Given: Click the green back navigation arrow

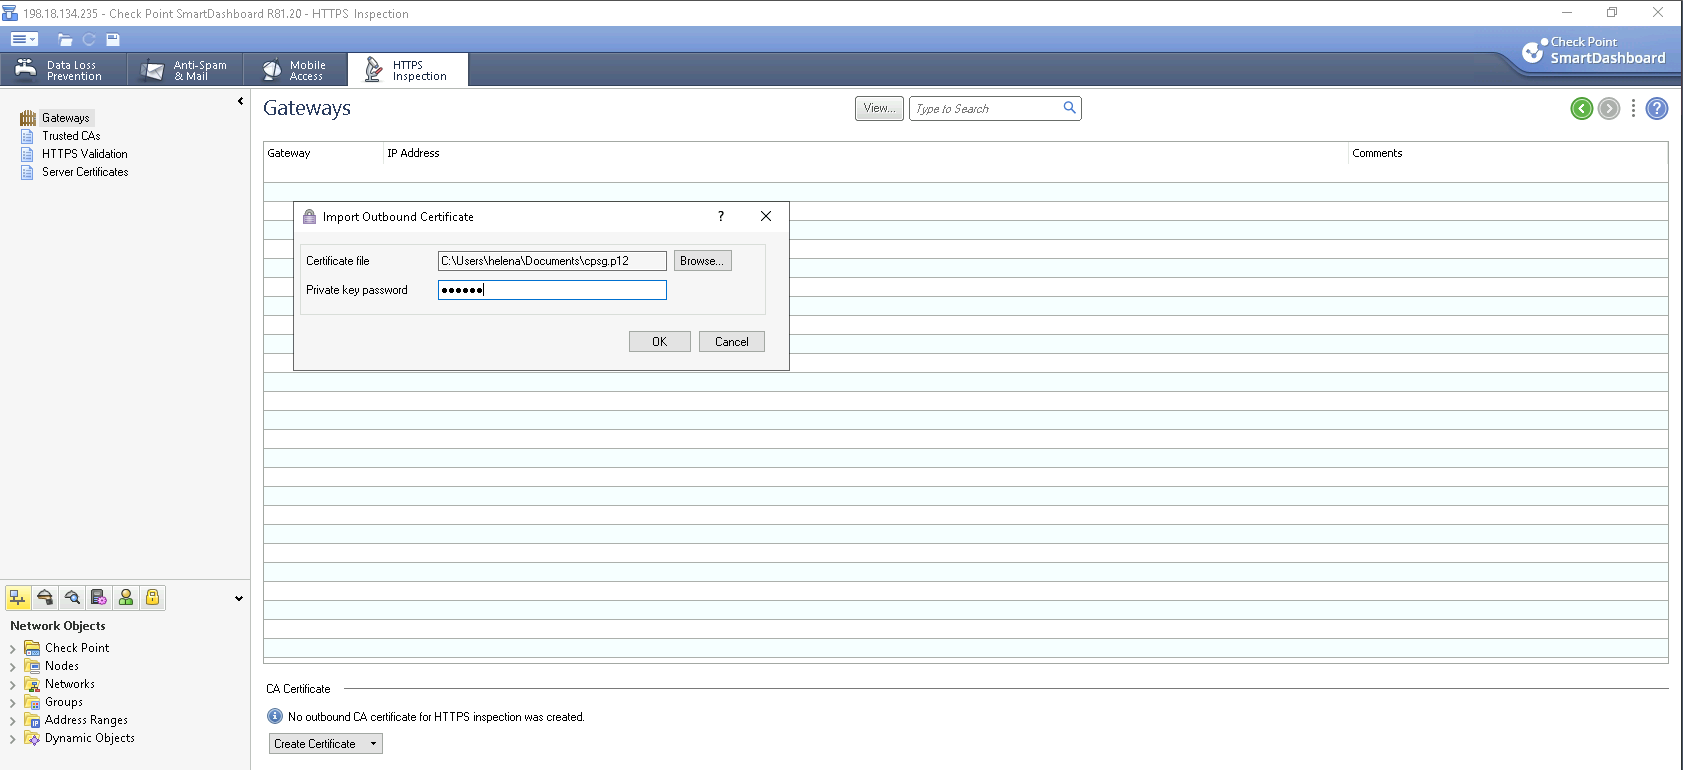Looking at the screenshot, I should tap(1581, 109).
